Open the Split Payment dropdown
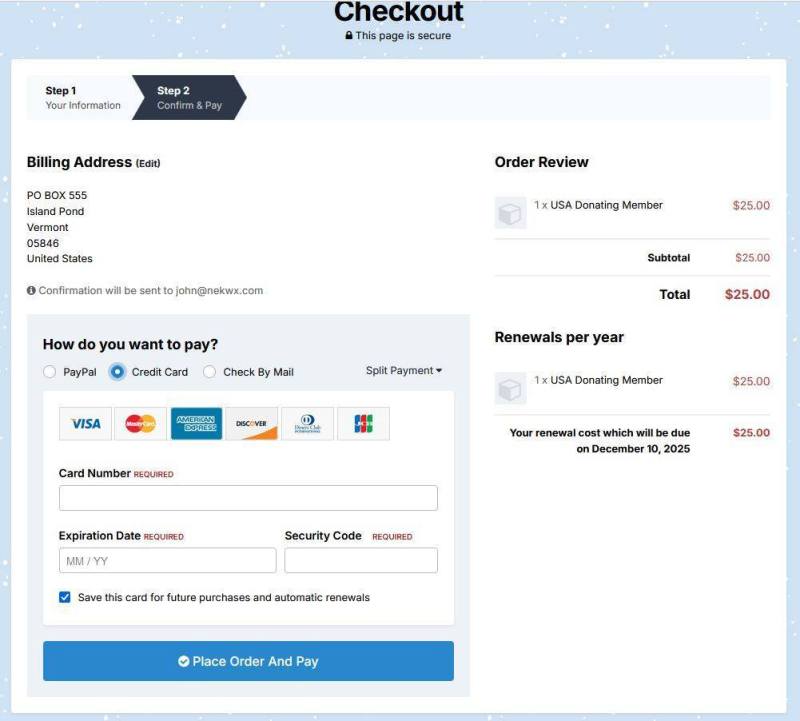This screenshot has width=800, height=721. click(404, 370)
